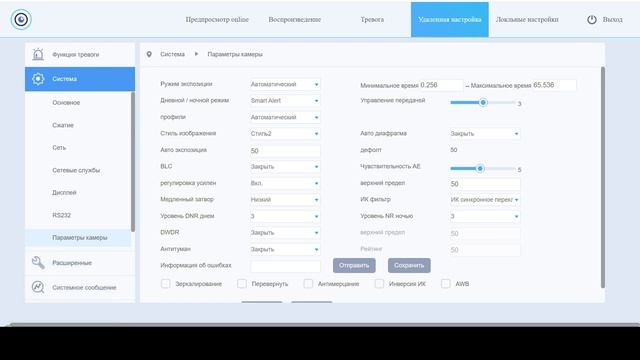The height and width of the screenshot is (360, 640).
Task: Toggle the Зеркалирование checkbox
Action: [165, 284]
